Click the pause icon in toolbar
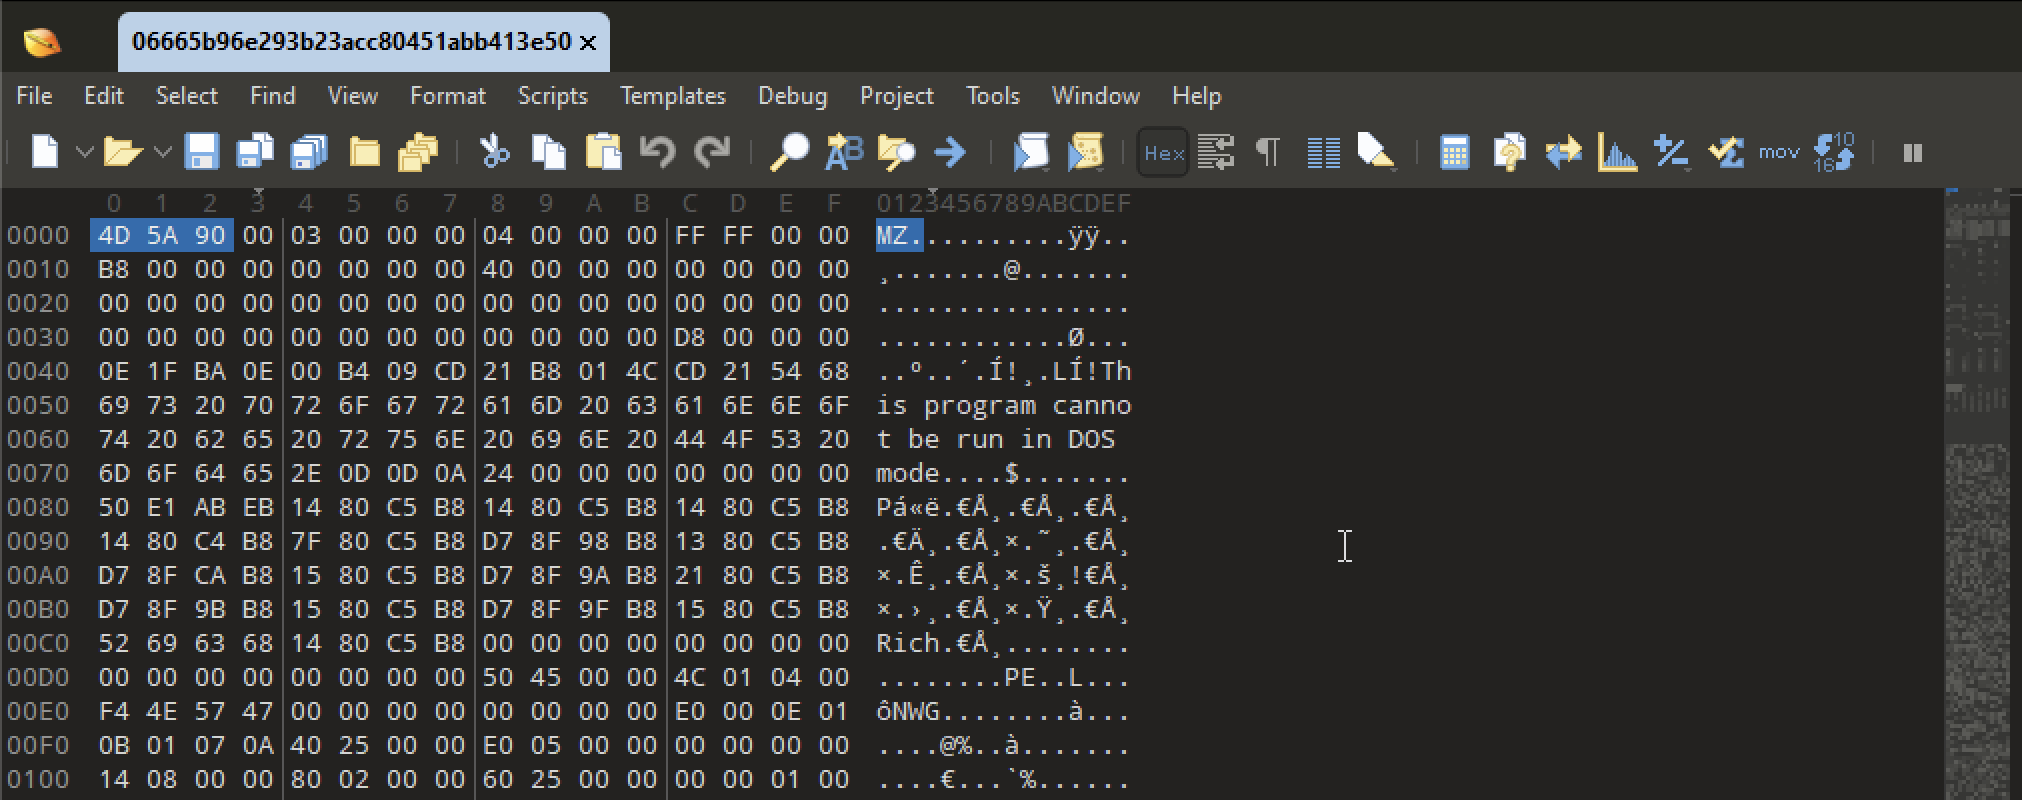2022x800 pixels. point(1912,152)
